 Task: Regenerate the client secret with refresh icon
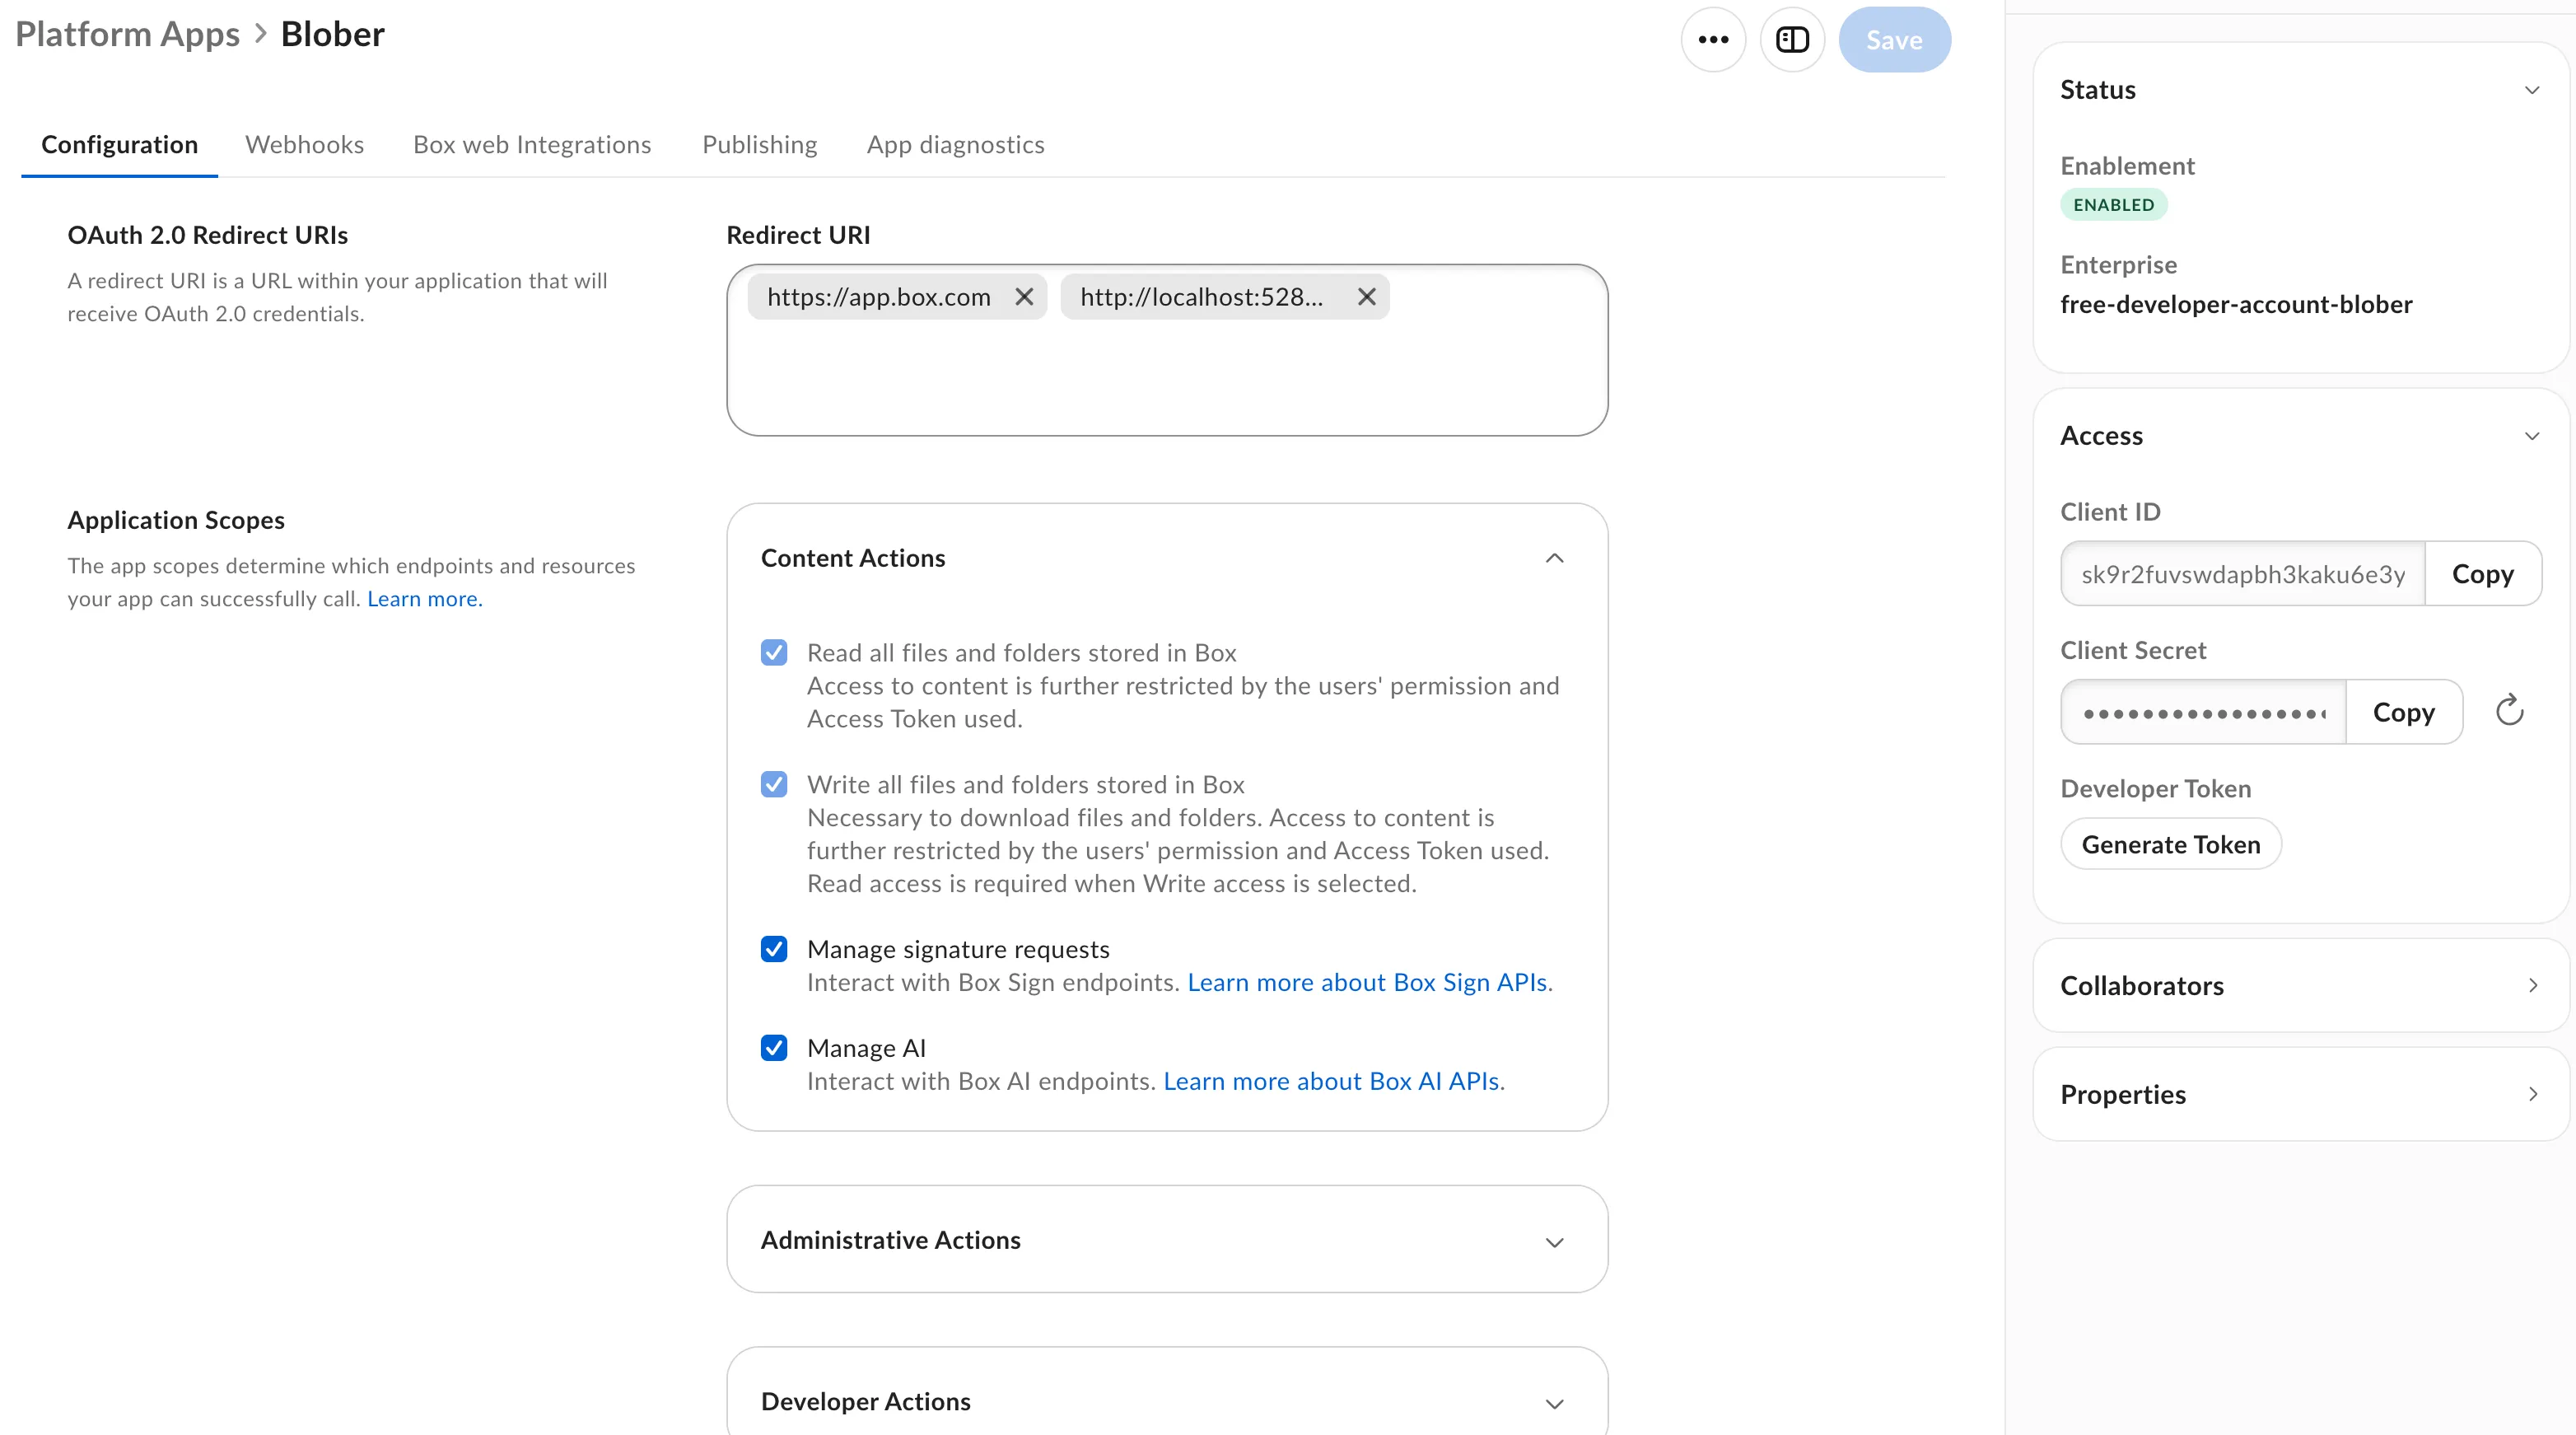tap(2509, 711)
